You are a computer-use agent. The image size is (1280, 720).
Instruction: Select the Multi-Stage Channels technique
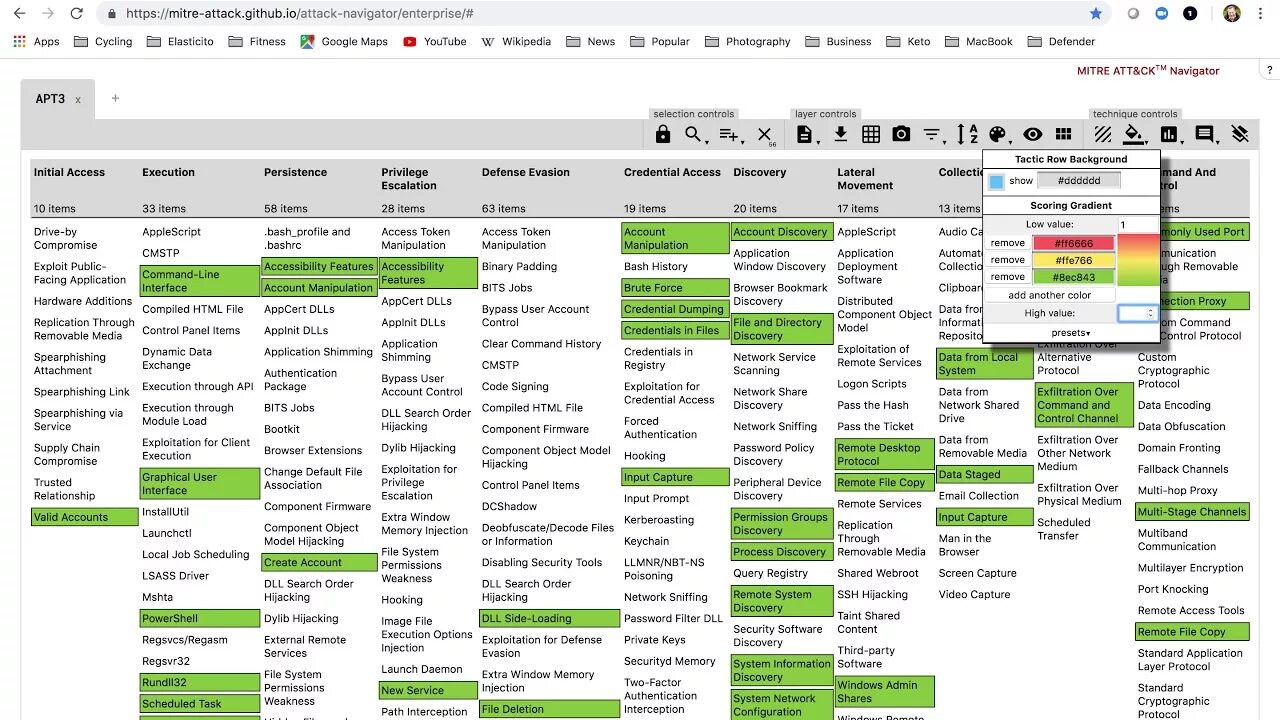(1192, 512)
